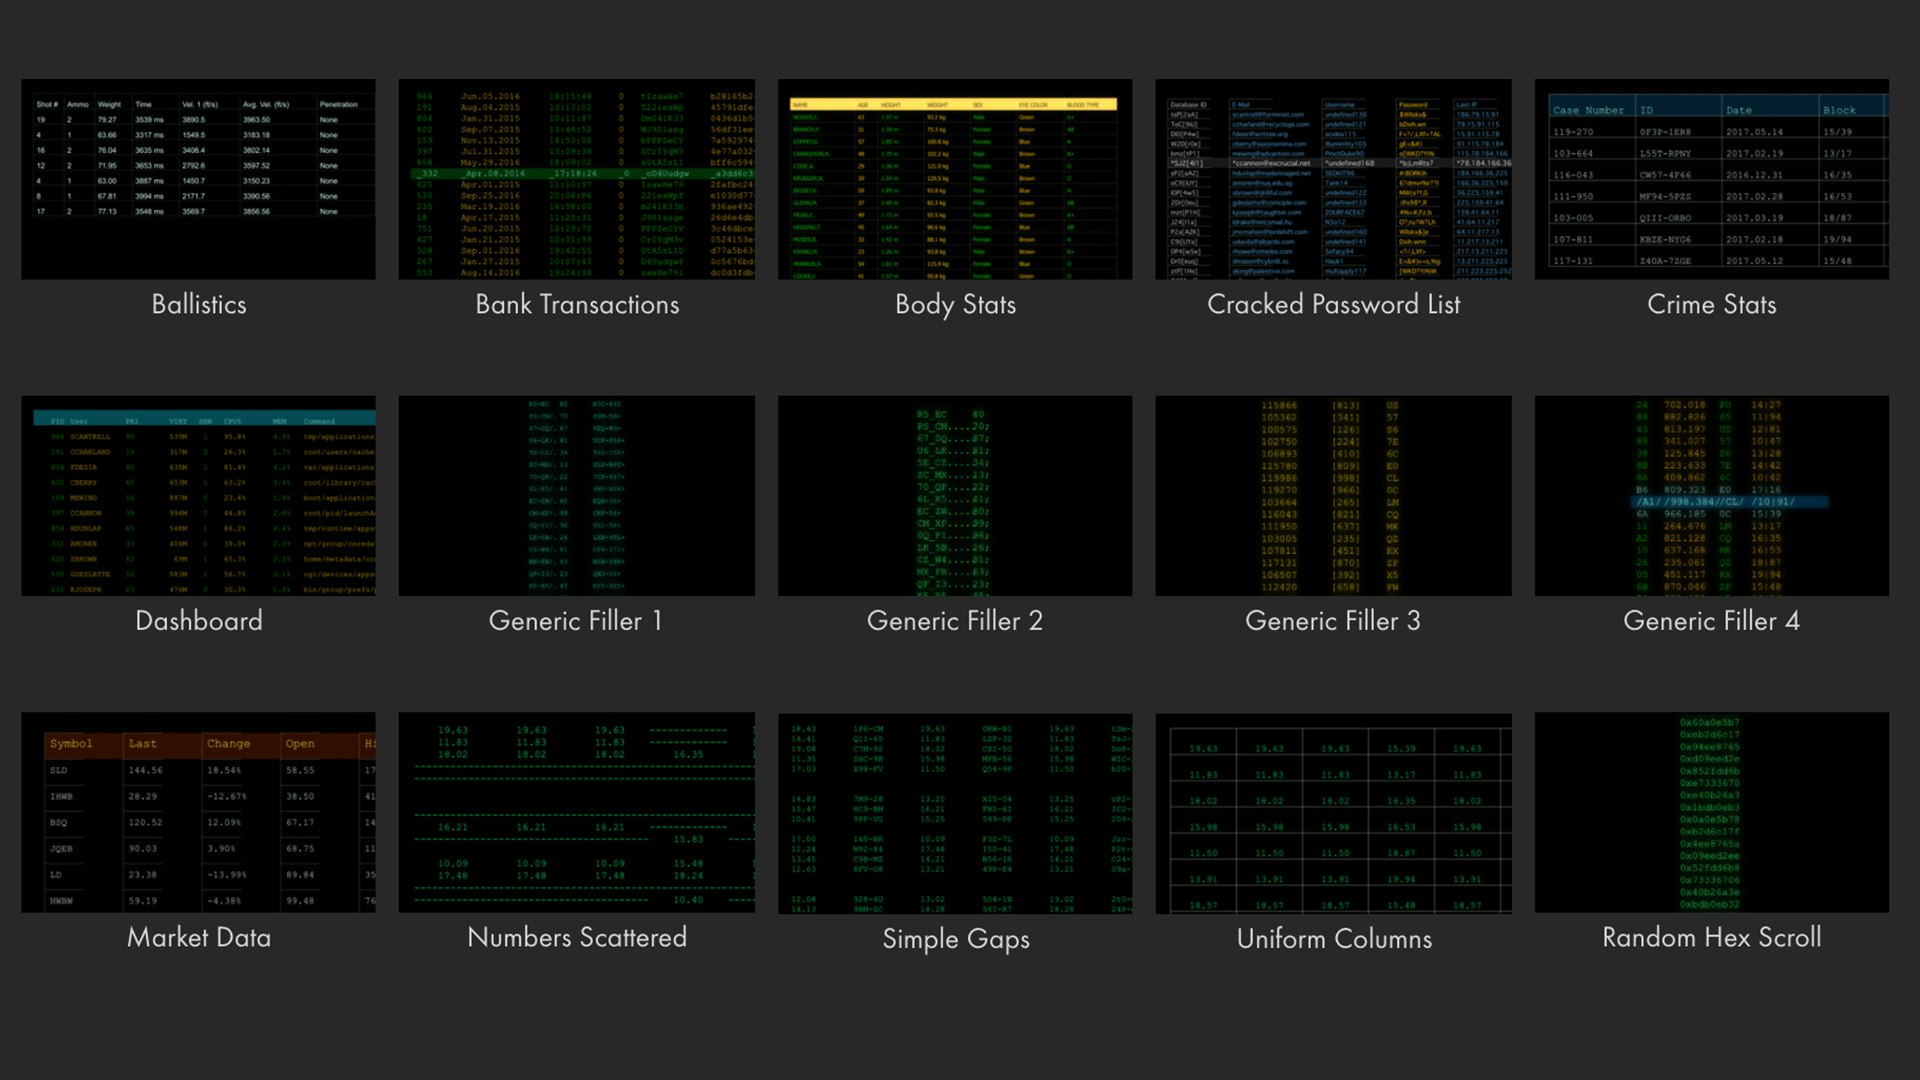Image resolution: width=1920 pixels, height=1080 pixels.
Task: Click the Generic Filler 4 preview
Action: (1711, 495)
